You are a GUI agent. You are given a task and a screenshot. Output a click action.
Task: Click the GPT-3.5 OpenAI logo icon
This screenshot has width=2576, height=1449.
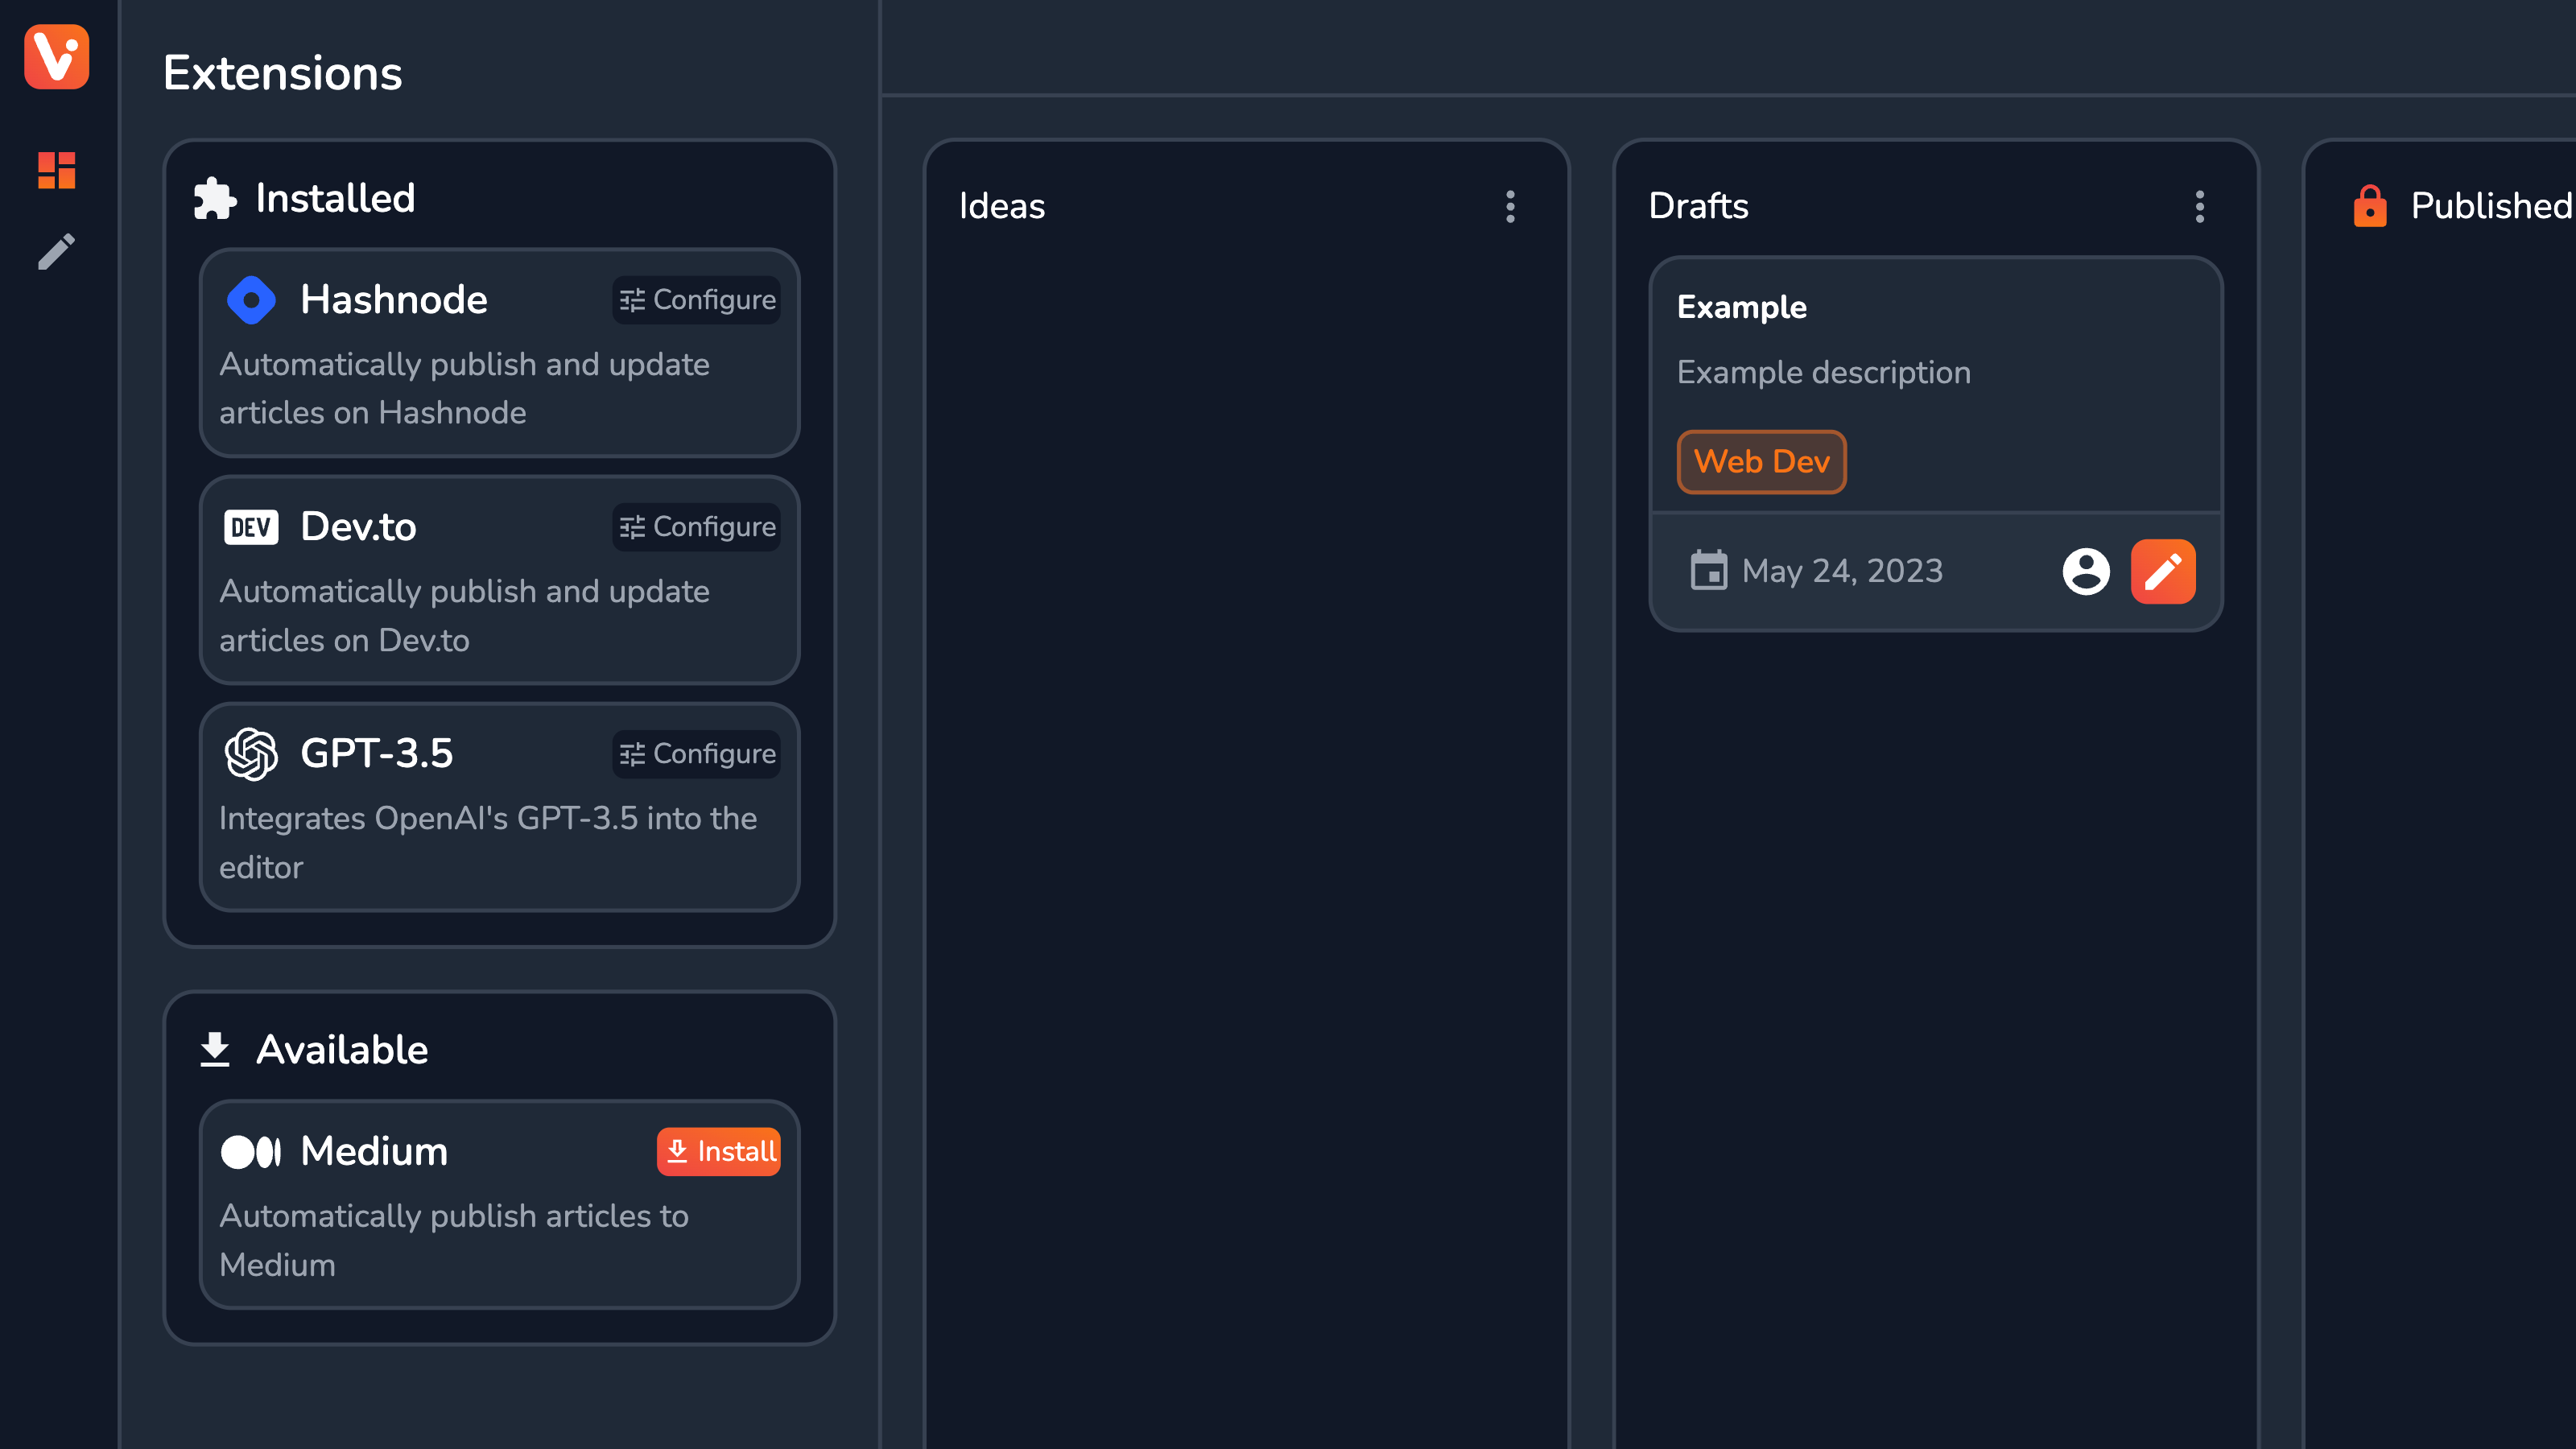pos(251,754)
